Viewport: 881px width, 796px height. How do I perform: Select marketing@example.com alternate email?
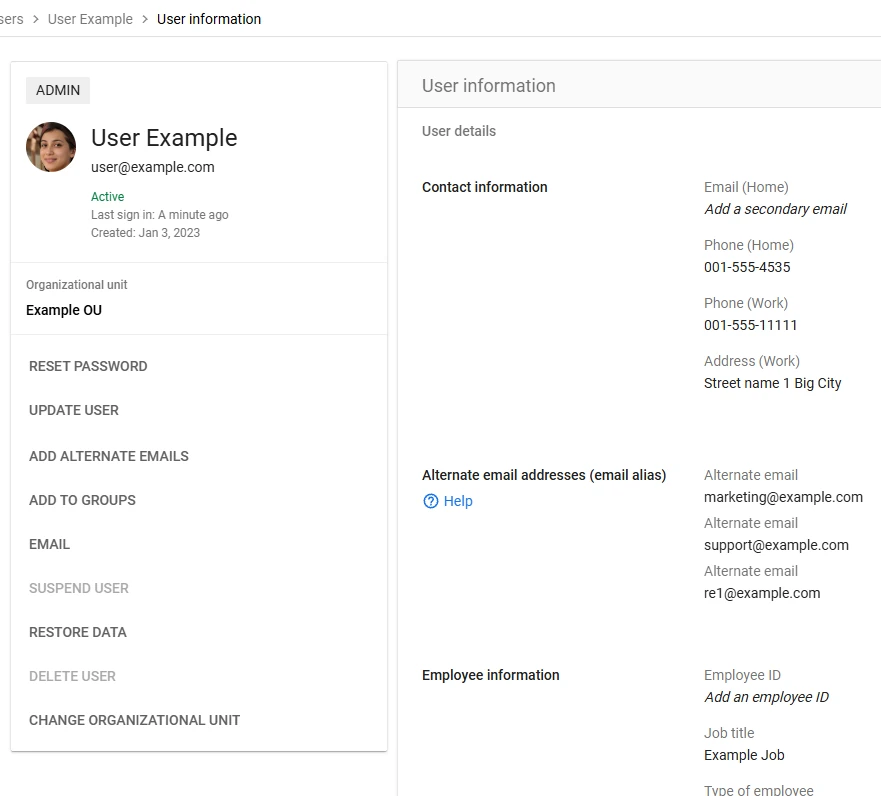783,497
